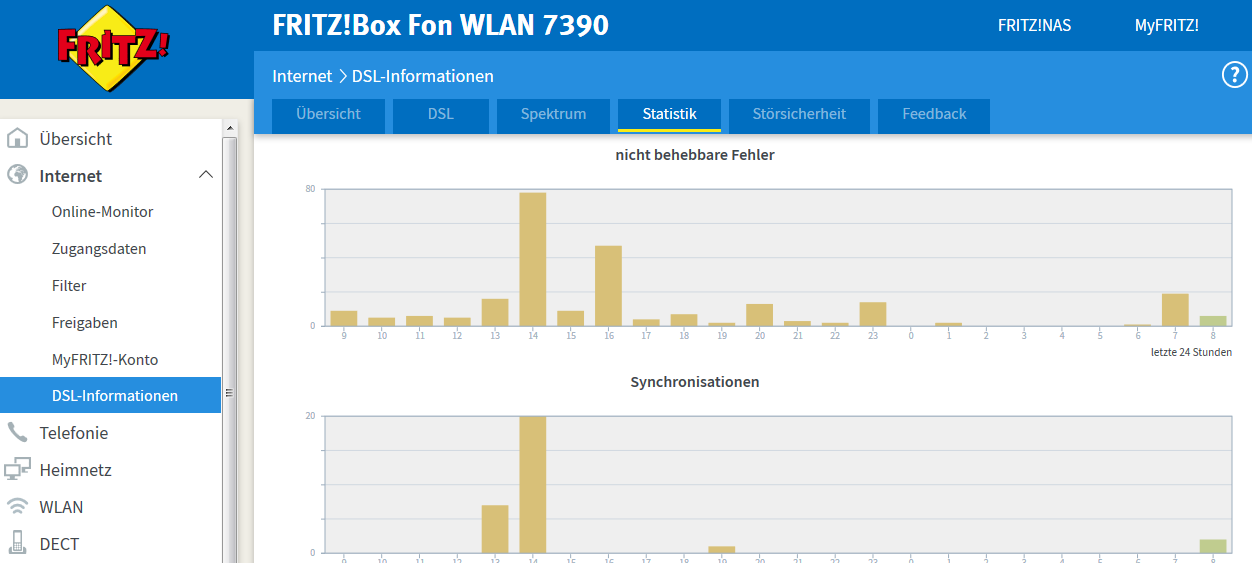Open the Spektrum tab

pyautogui.click(x=553, y=115)
